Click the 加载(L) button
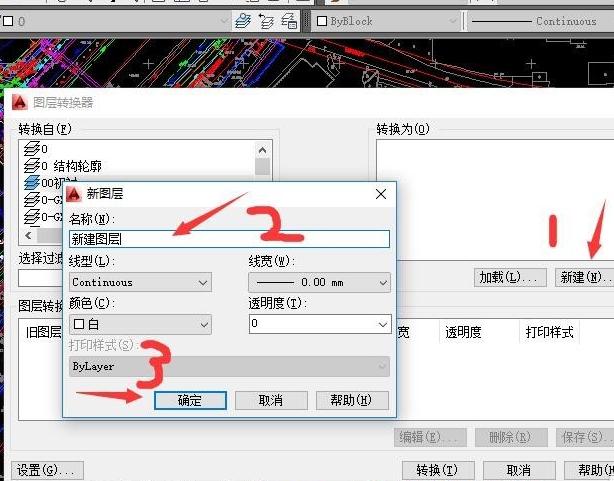 pyautogui.click(x=510, y=277)
